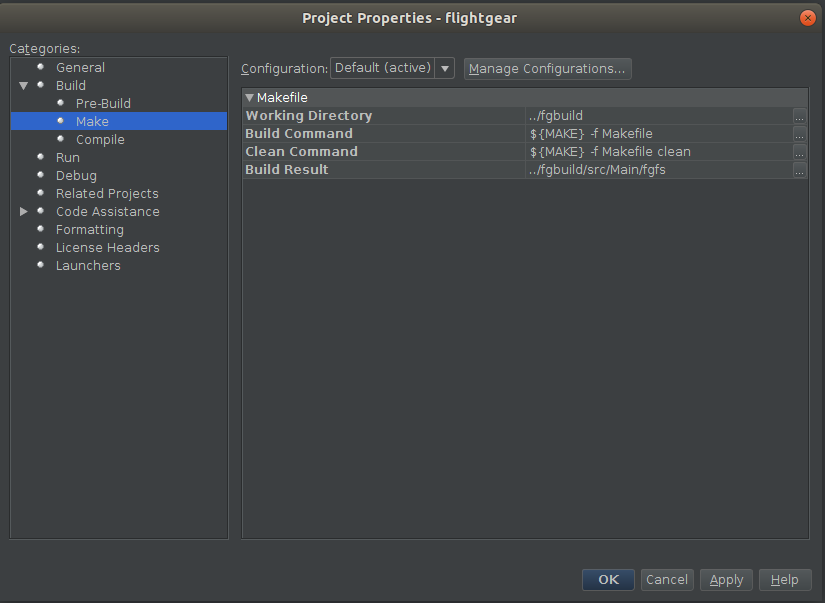Expand the Code Assistance tree node
Viewport: 825px width, 603px height.
coord(23,211)
